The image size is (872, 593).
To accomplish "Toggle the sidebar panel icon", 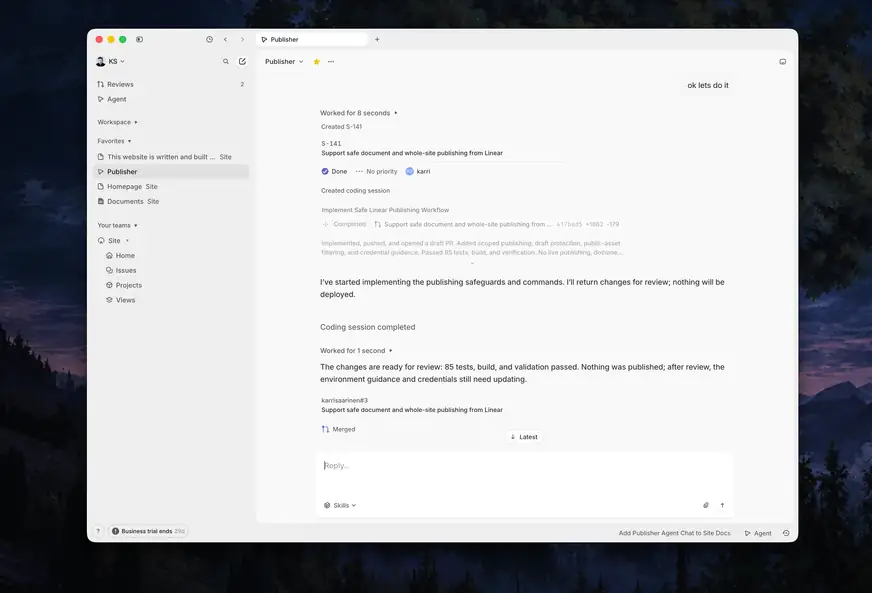I will pos(140,39).
